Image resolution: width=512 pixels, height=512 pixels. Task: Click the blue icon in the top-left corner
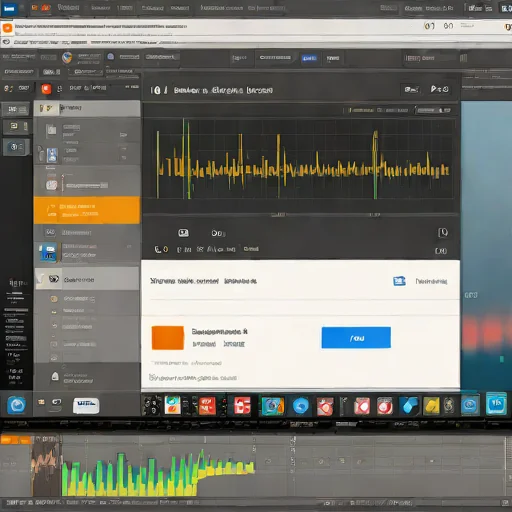pos(9,9)
